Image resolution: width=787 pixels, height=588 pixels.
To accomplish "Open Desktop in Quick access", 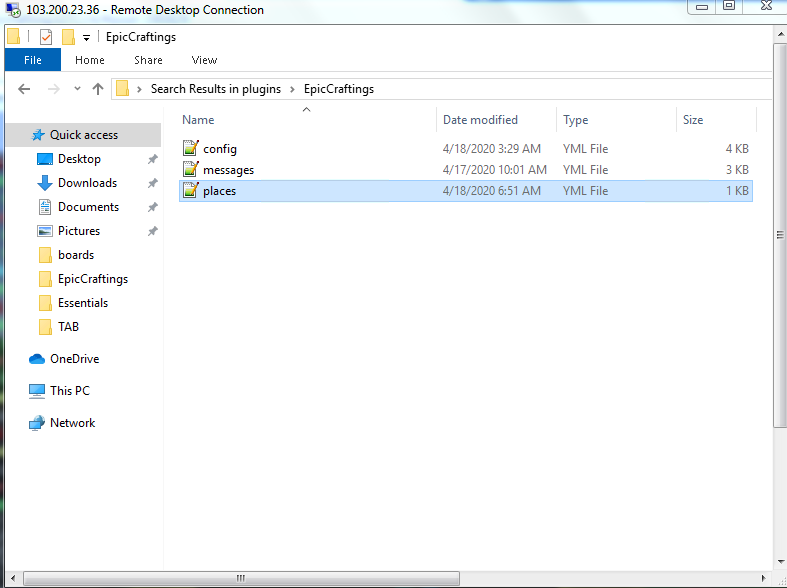I will 79,159.
